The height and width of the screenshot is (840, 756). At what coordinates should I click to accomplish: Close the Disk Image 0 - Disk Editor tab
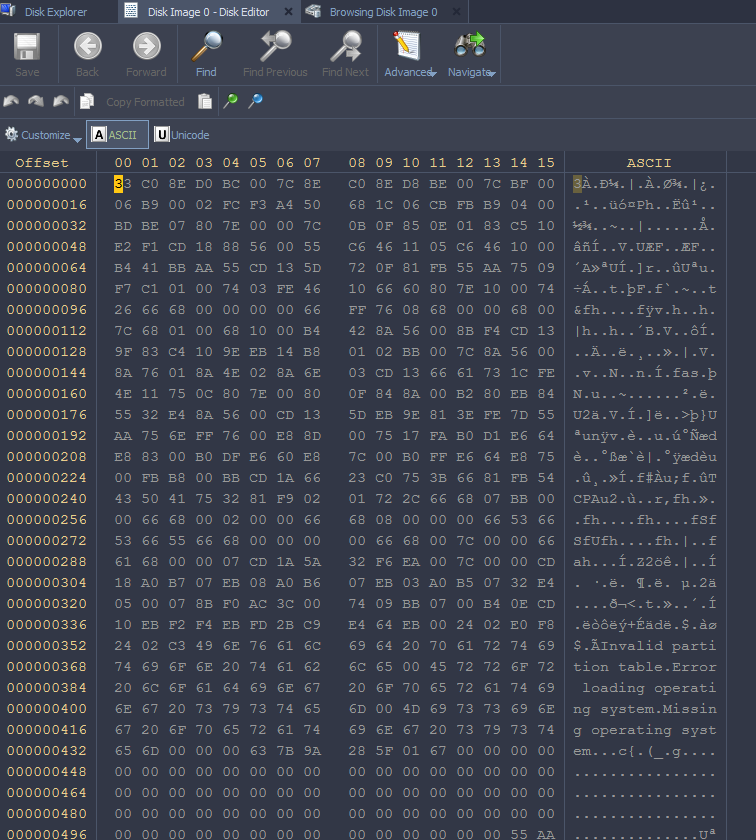tap(288, 13)
